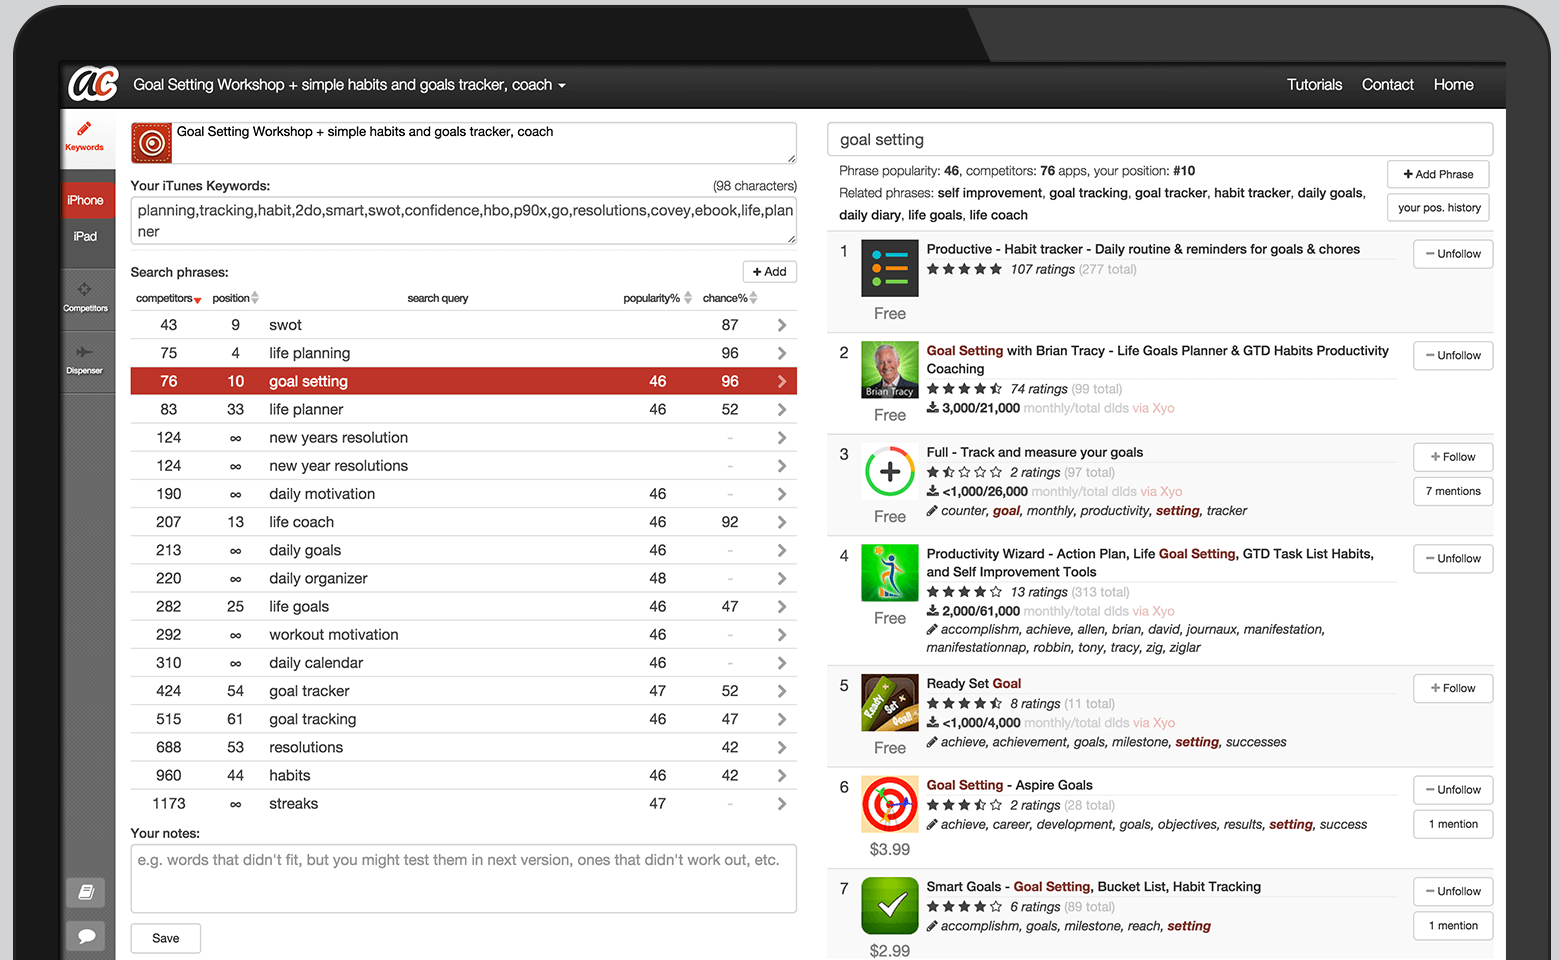This screenshot has width=1560, height=960.
Task: Click the life coach related phrase link
Action: click(x=998, y=215)
